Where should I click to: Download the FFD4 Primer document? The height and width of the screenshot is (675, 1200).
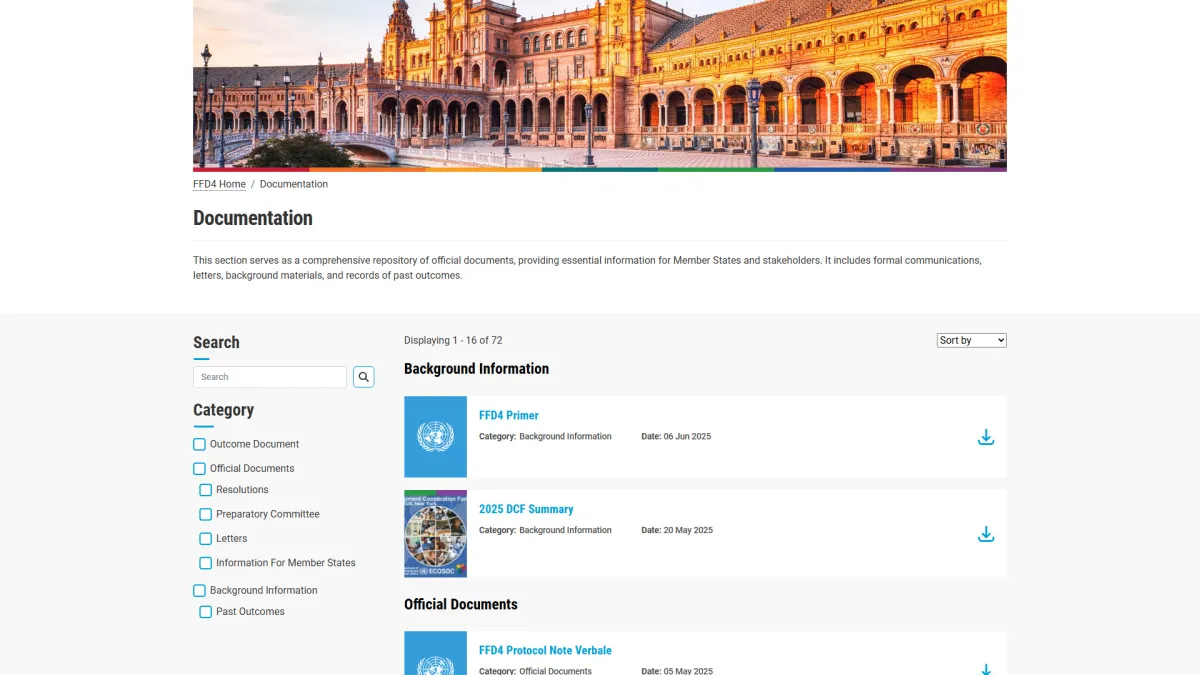(986, 437)
